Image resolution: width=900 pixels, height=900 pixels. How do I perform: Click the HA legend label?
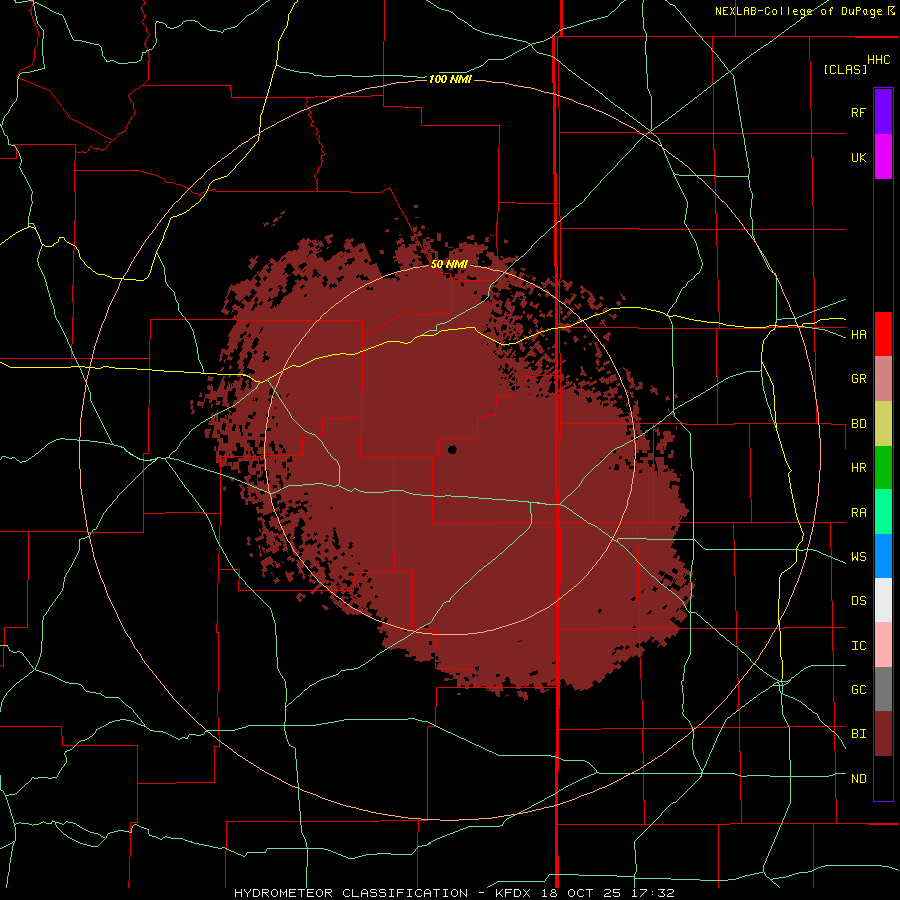click(858, 335)
